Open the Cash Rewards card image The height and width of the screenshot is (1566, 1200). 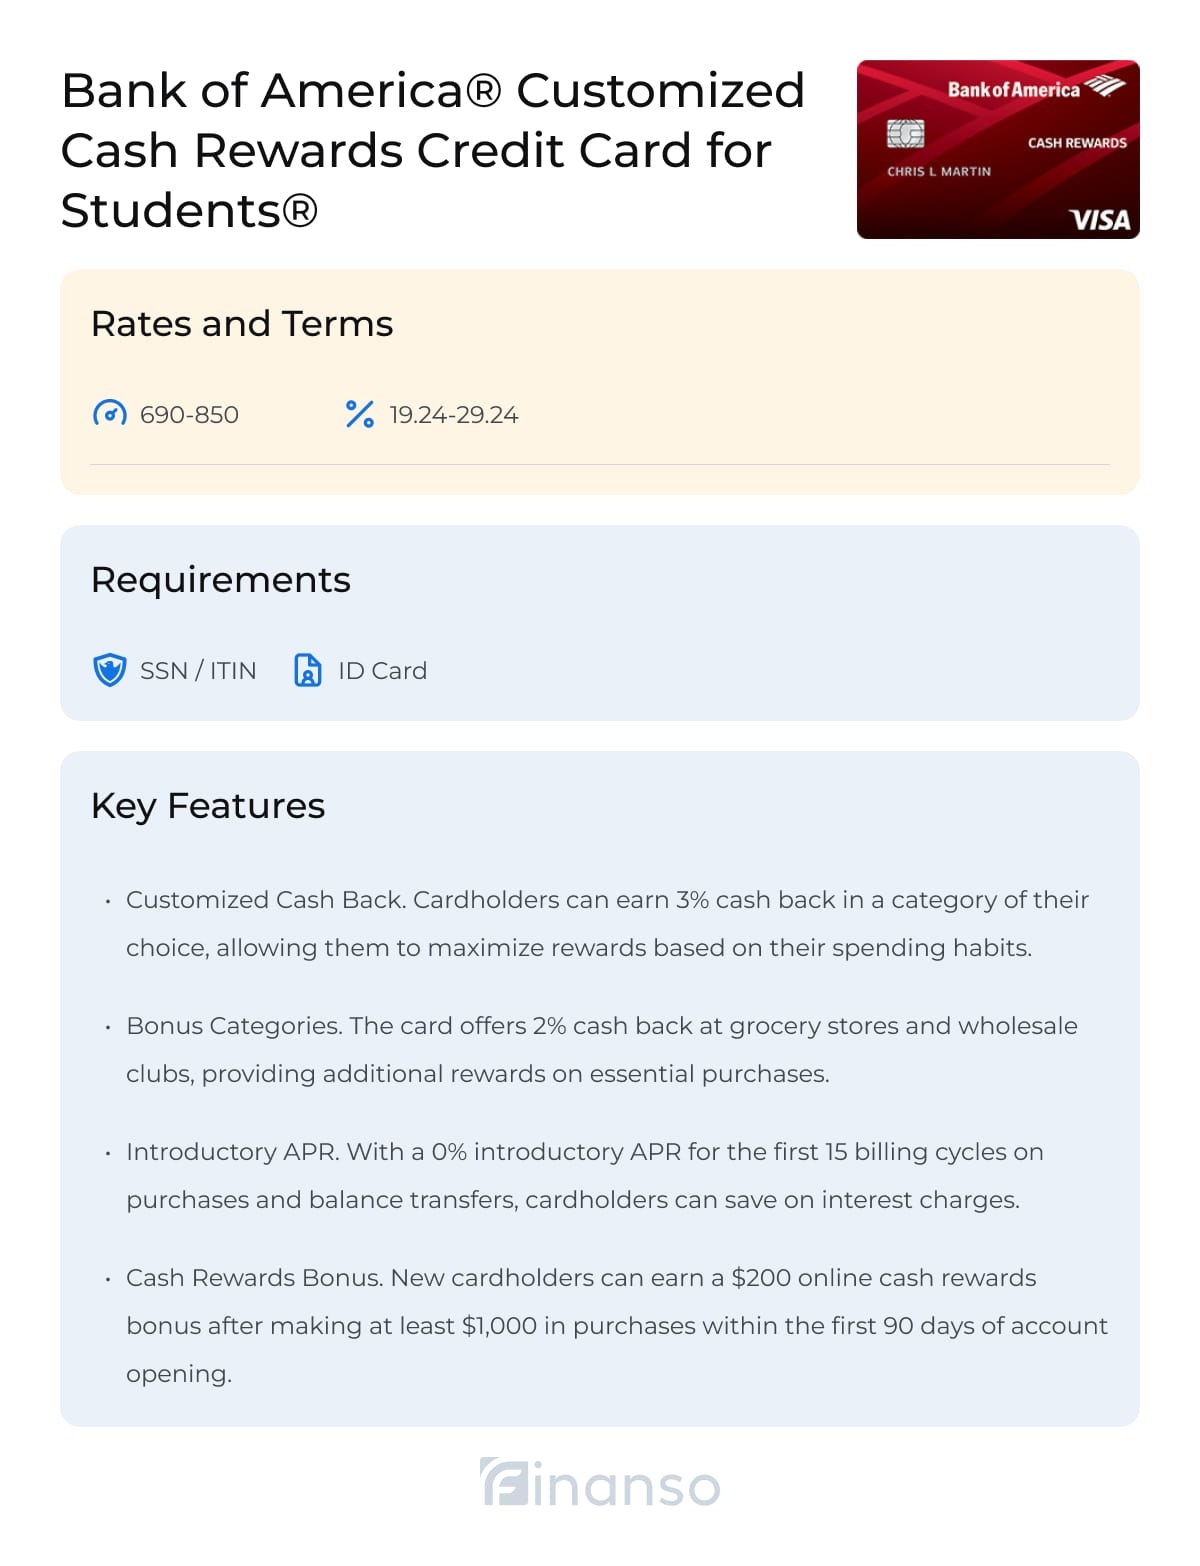(x=997, y=150)
